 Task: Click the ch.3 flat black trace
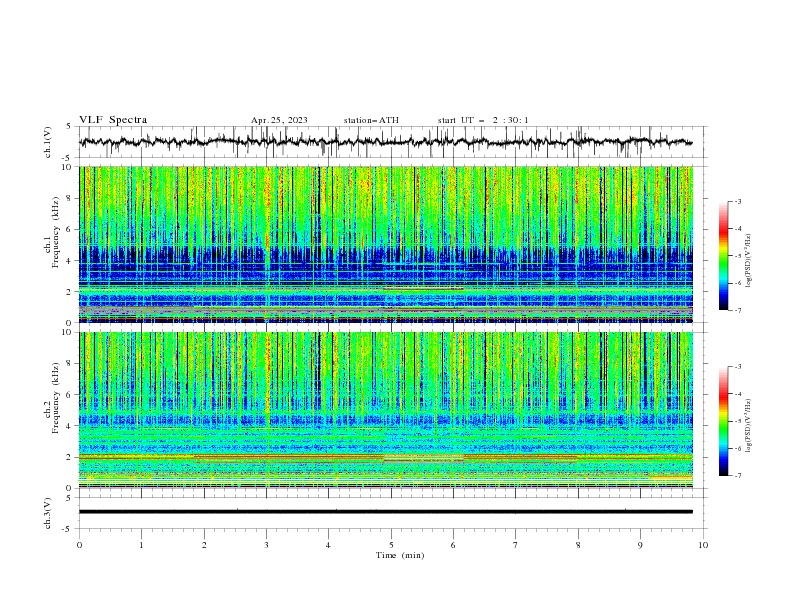click(385, 512)
